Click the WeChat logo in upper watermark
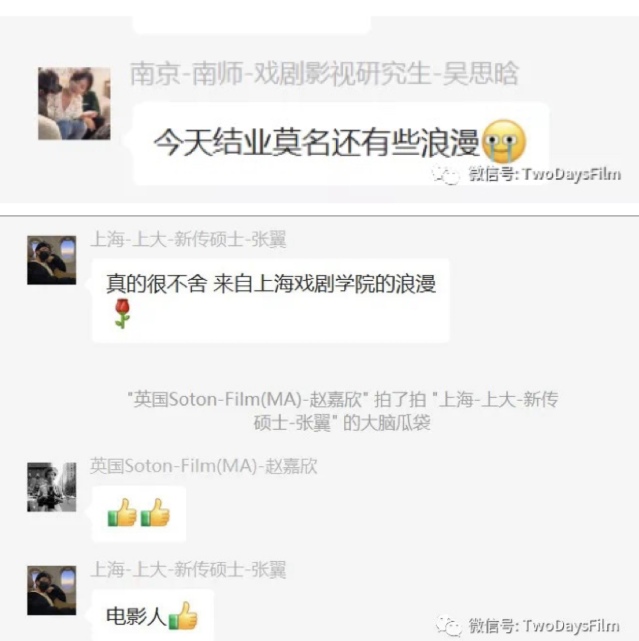Screen dimensions: 639x641 pos(446,175)
